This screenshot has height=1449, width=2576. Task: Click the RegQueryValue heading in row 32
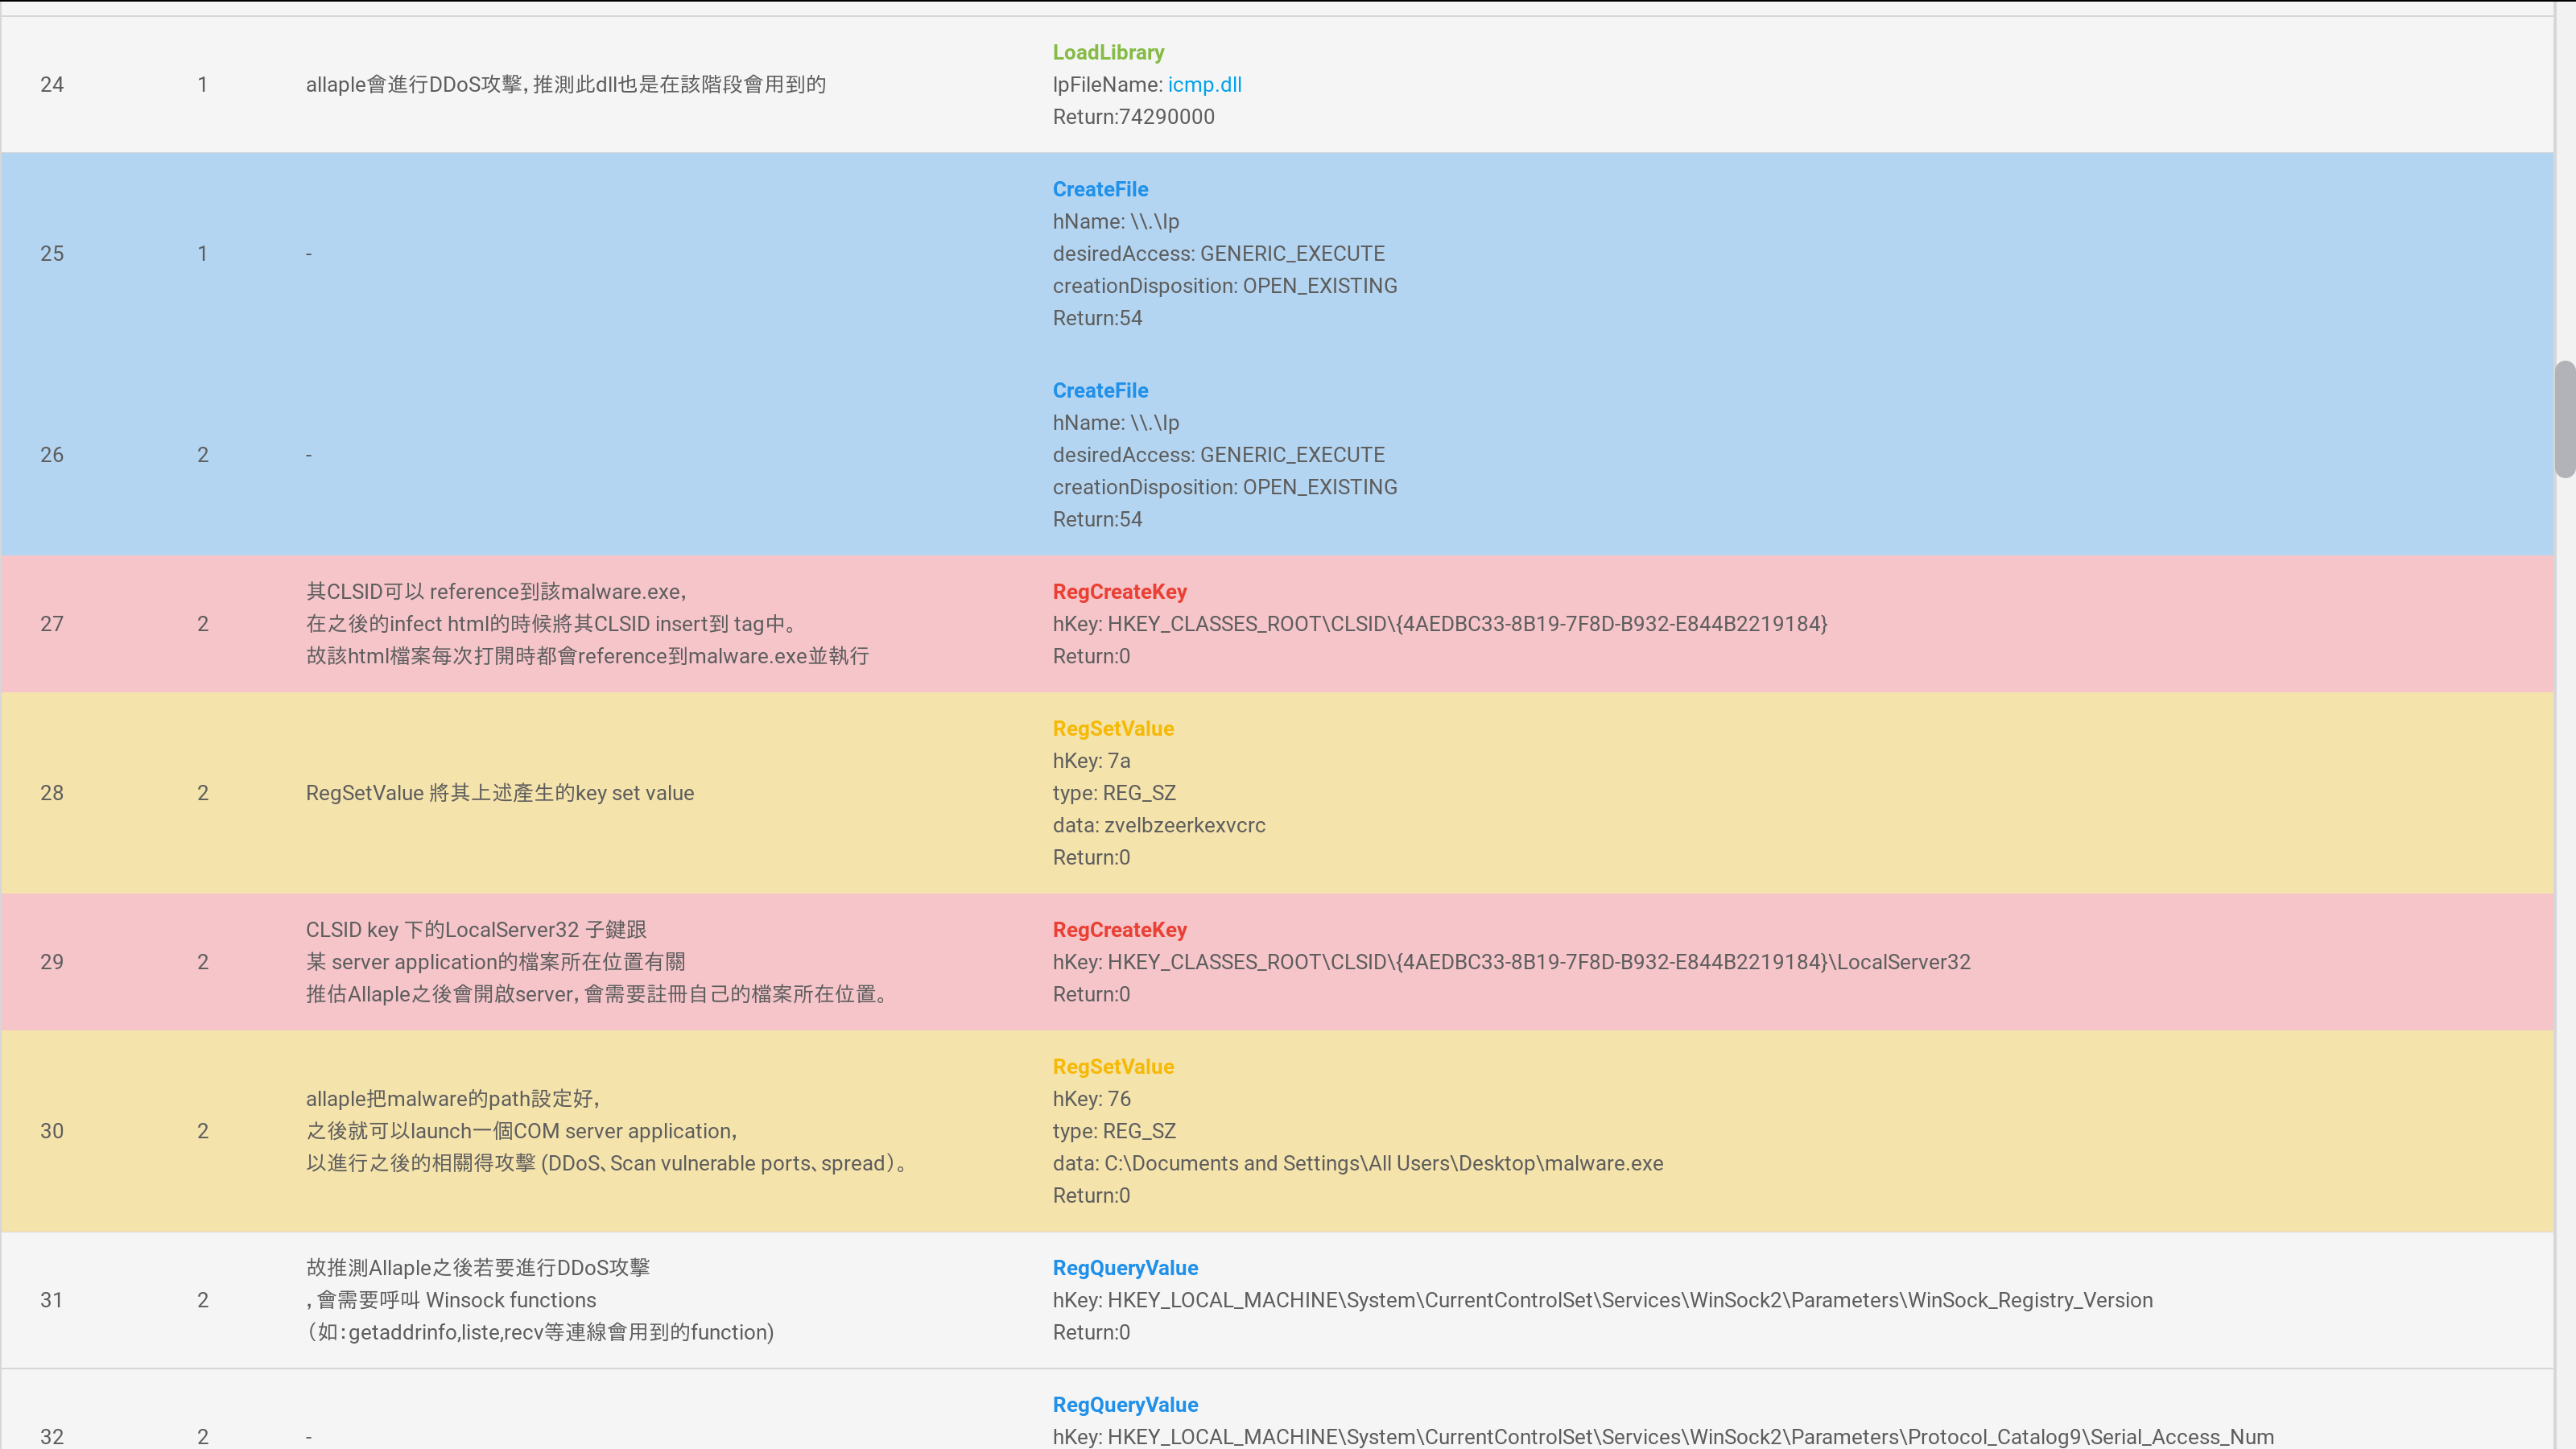1125,1404
